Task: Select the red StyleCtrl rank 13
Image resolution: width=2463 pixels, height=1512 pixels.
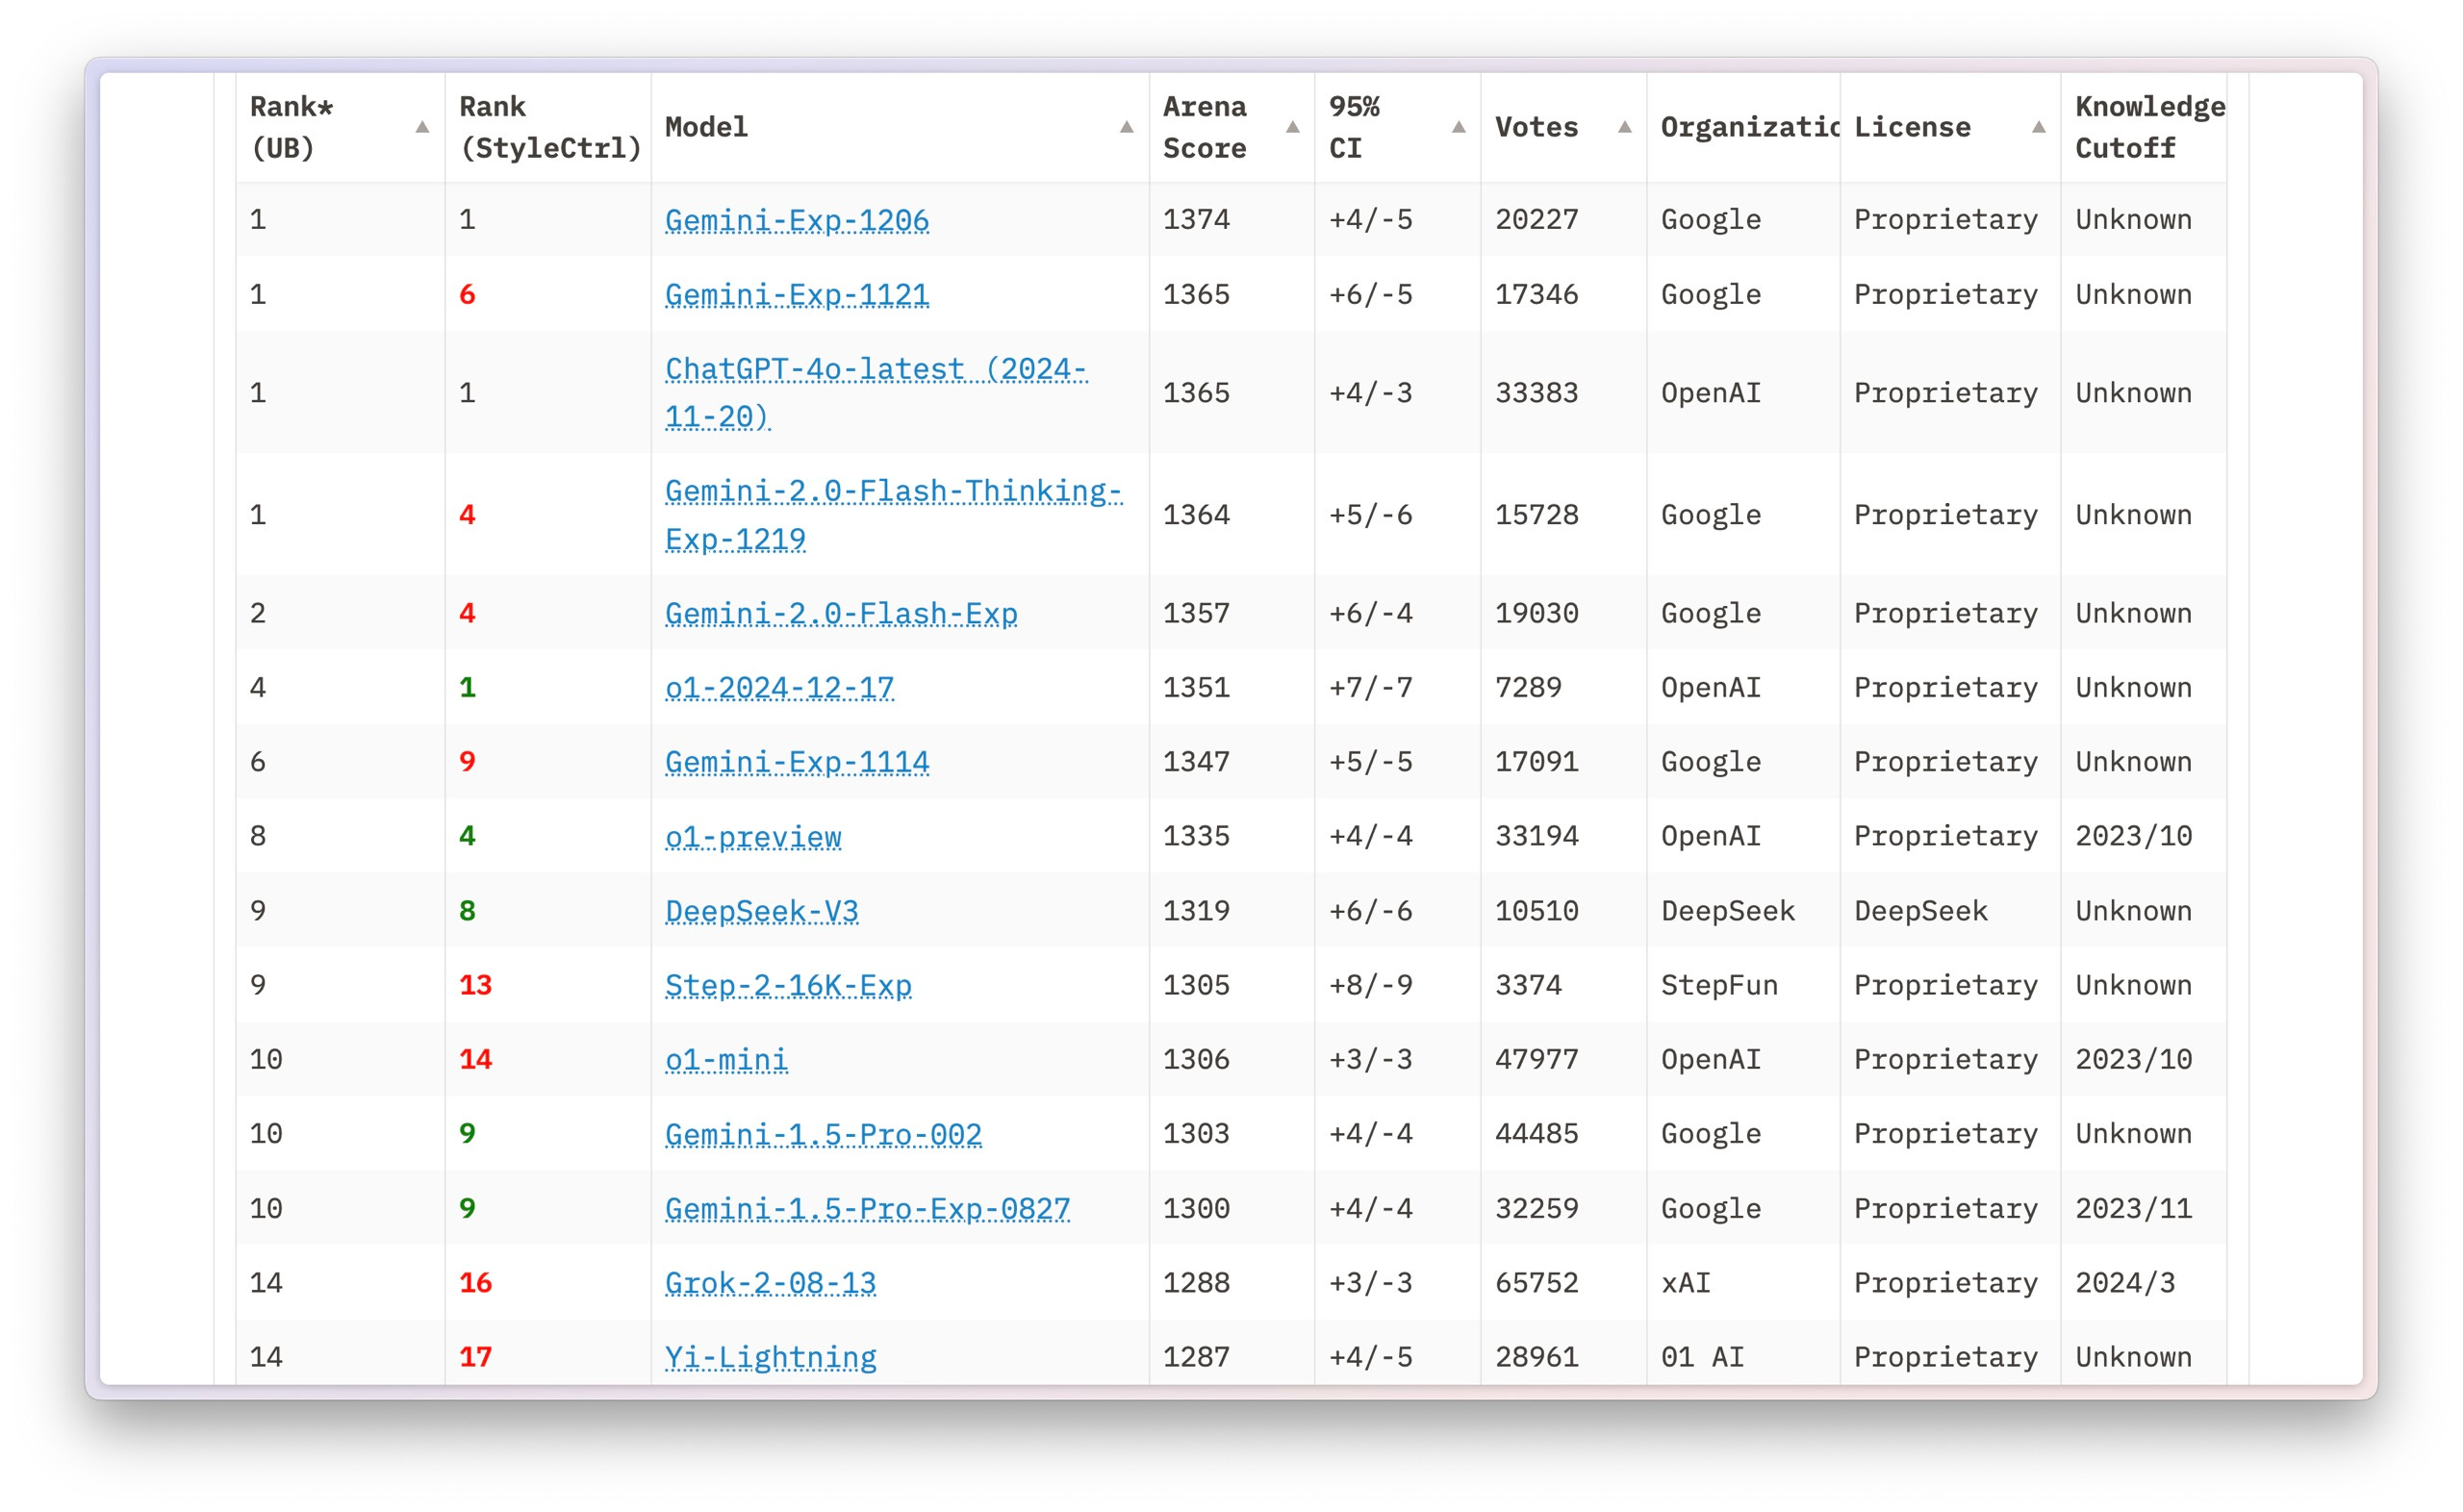Action: [x=475, y=985]
